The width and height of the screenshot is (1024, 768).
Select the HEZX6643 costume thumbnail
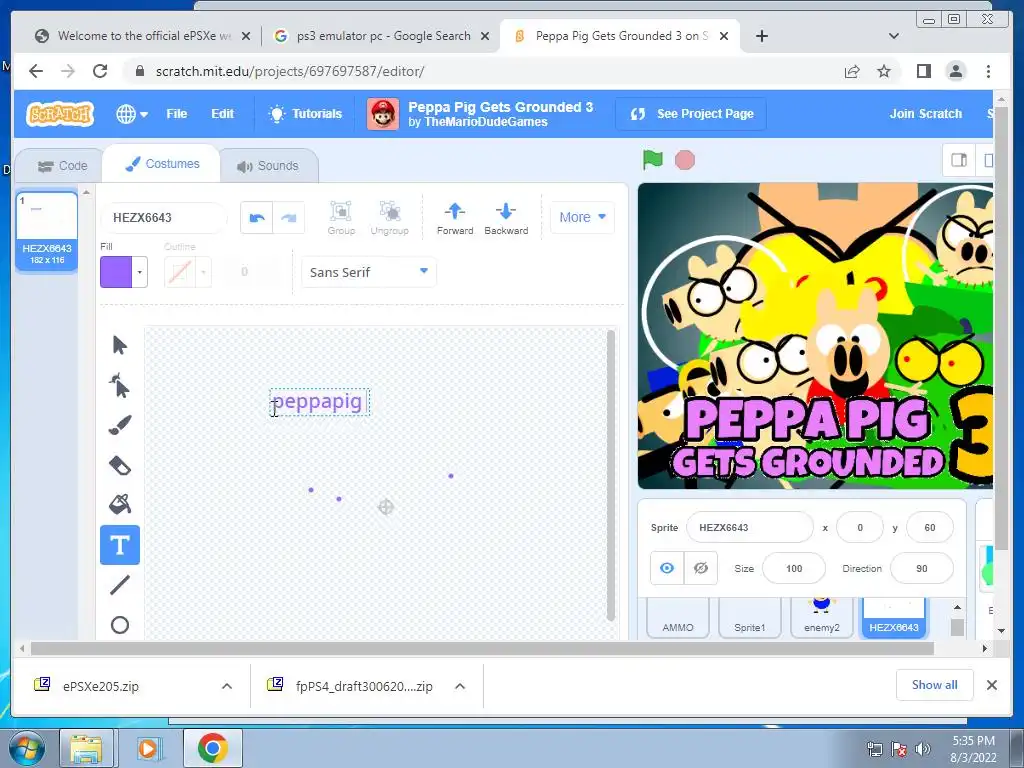point(47,231)
